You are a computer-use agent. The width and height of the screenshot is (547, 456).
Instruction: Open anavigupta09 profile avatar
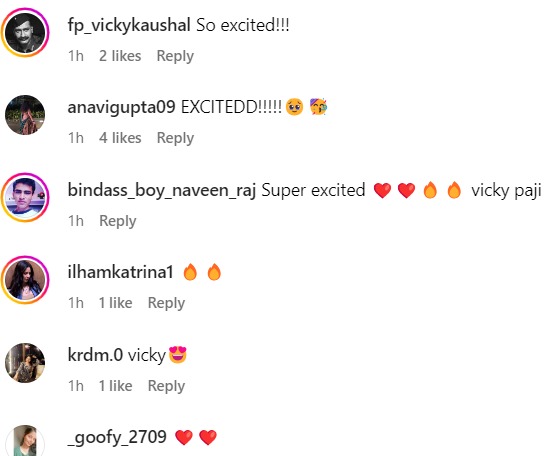click(25, 115)
